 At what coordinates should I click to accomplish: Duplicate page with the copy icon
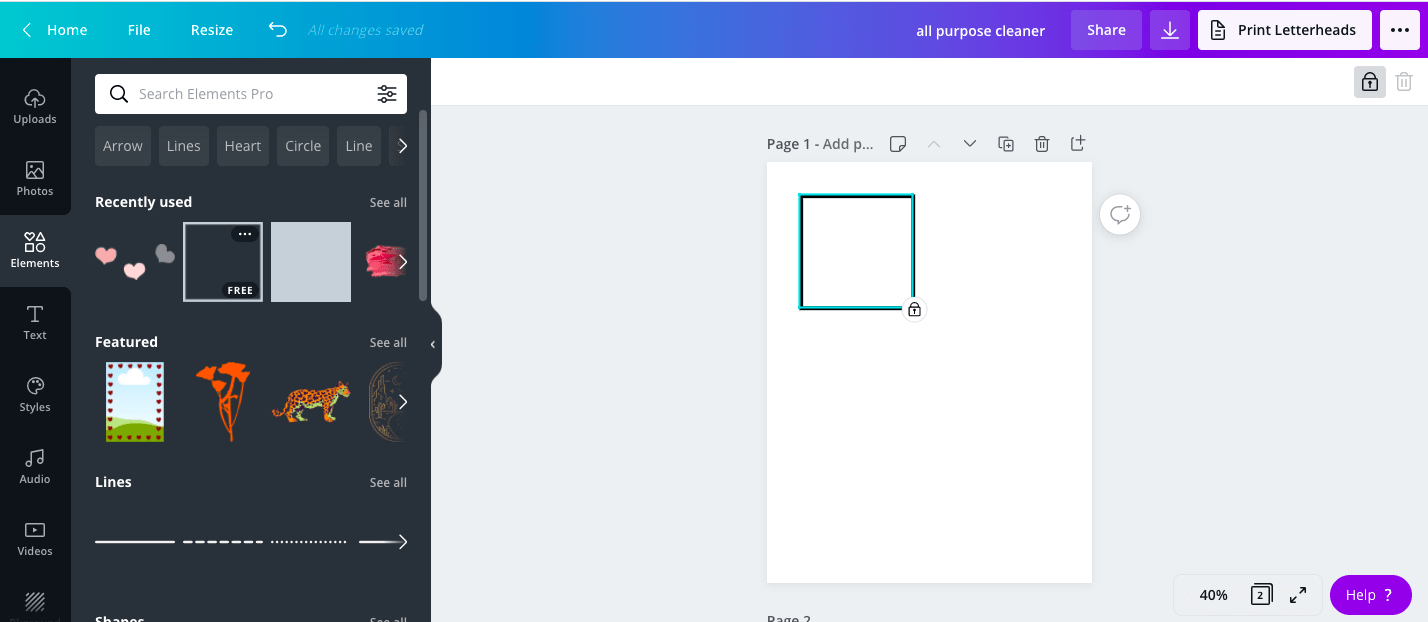tap(1006, 144)
